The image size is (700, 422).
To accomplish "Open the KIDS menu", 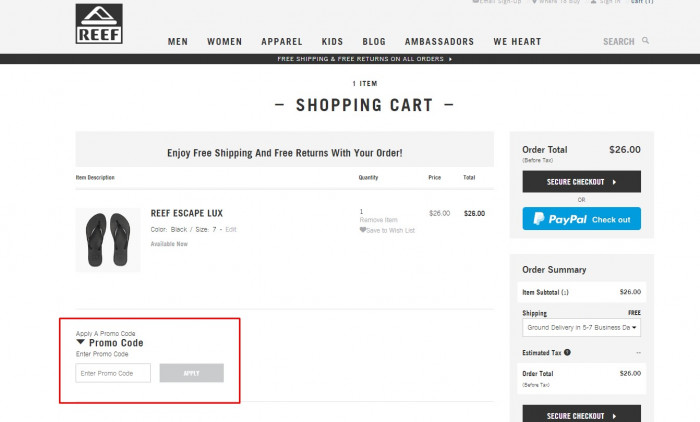I will click(332, 42).
